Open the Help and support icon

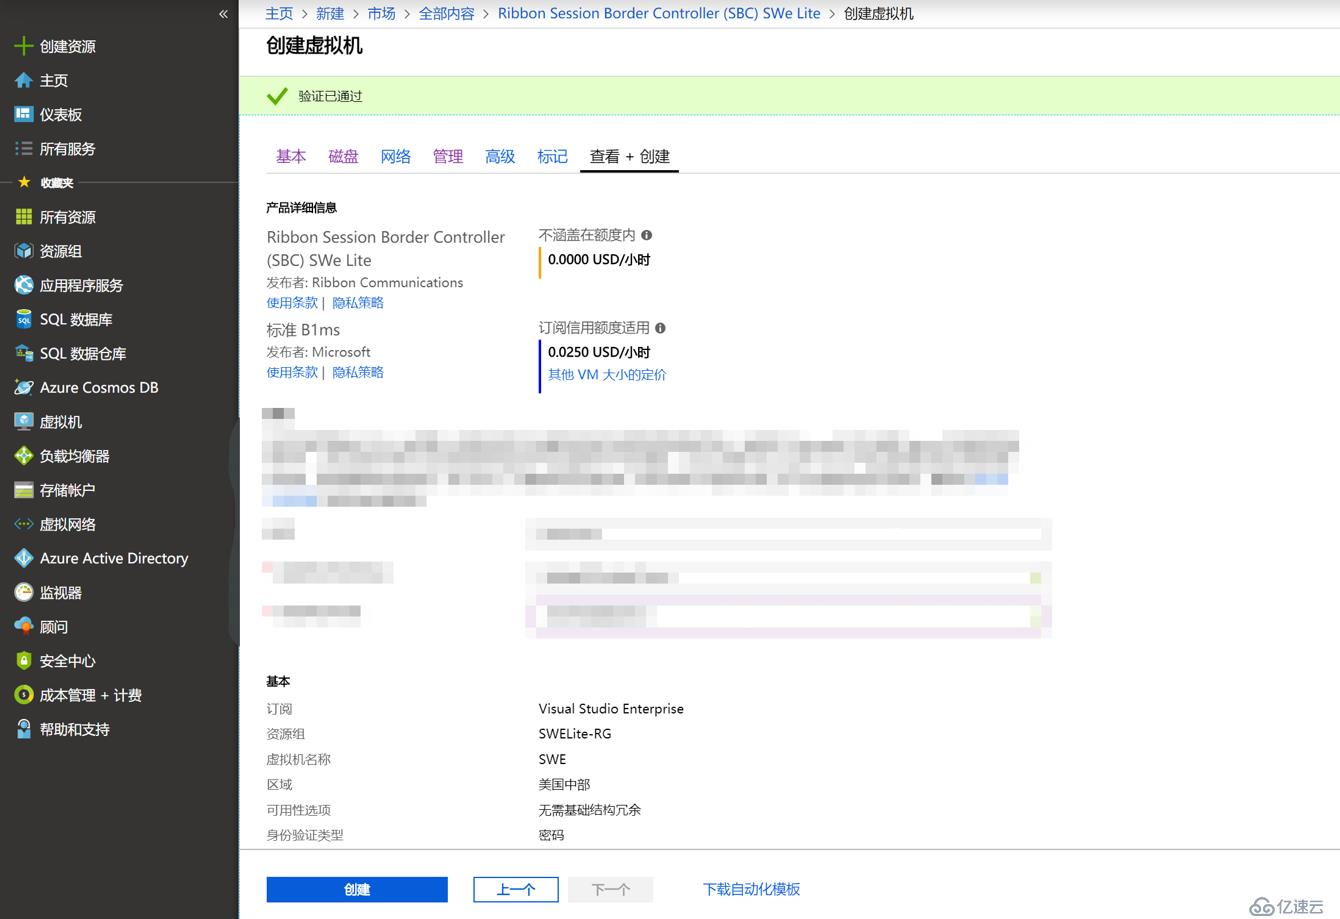pyautogui.click(x=23, y=729)
